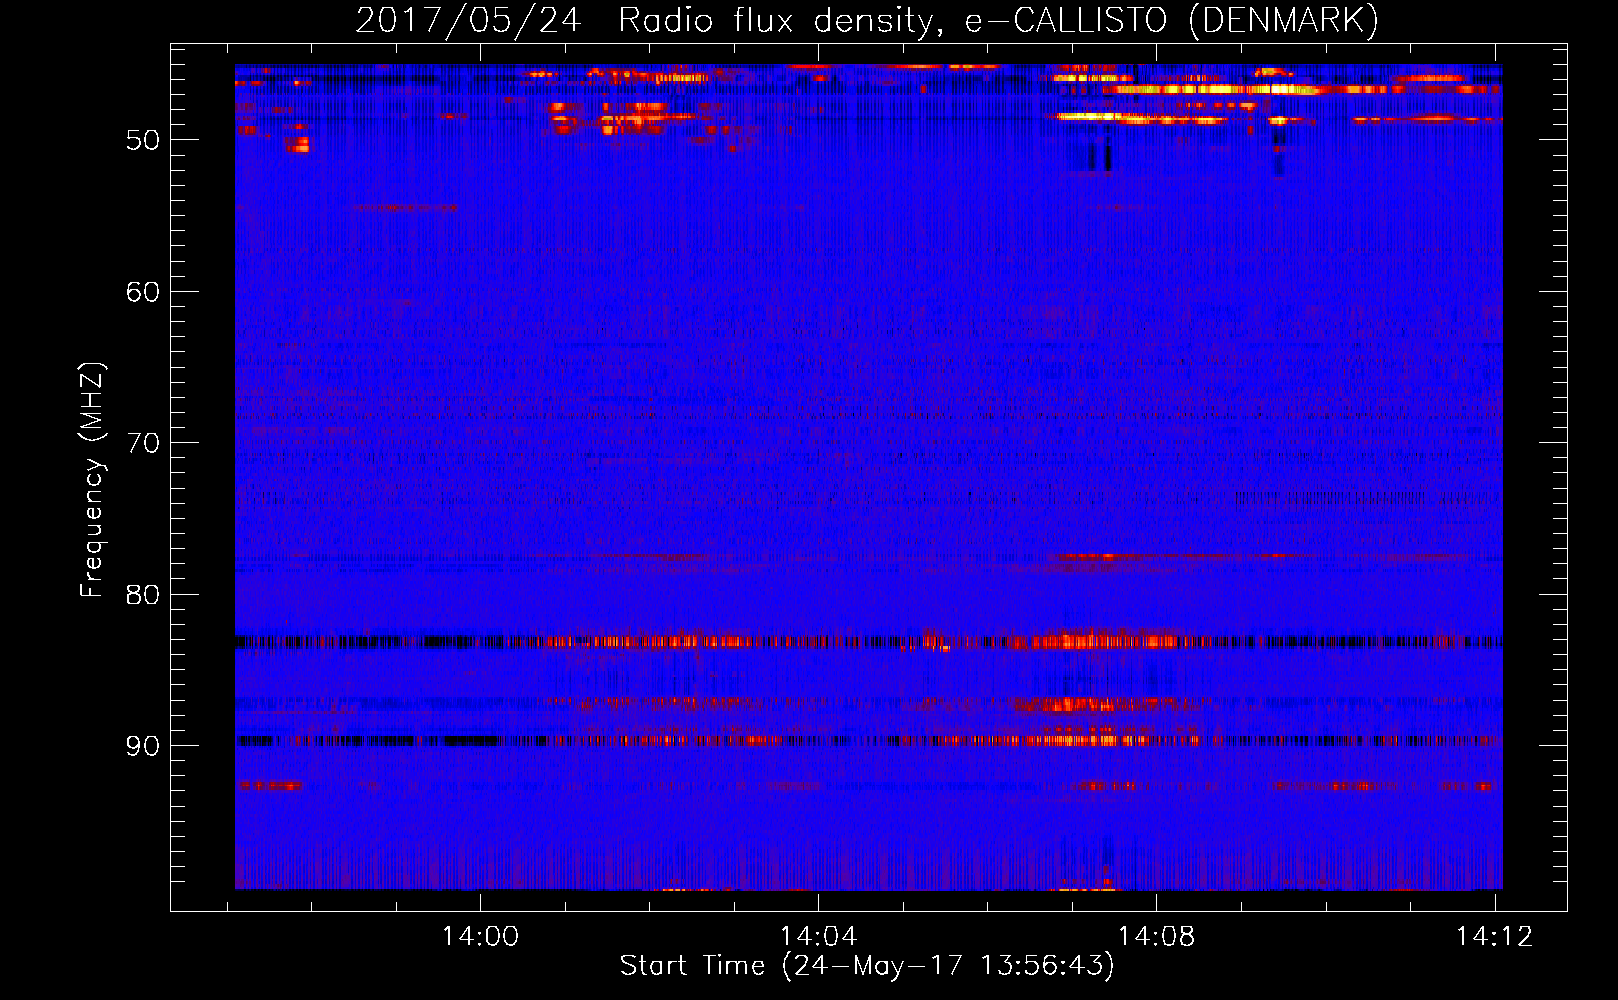Click the 'Start Time (24-May-17 13:56:43)' label
Screen dimensions: 1618x1000
[x=867, y=966]
